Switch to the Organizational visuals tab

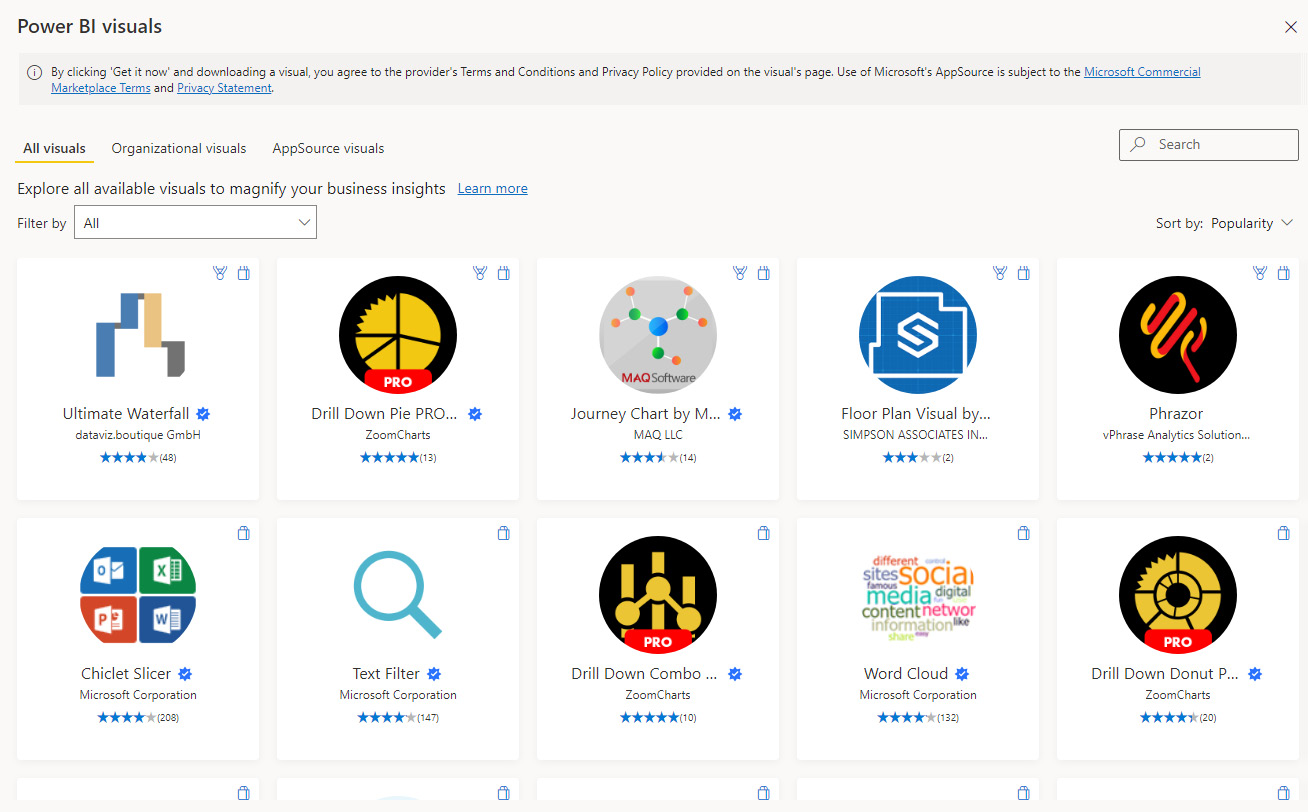pyautogui.click(x=179, y=148)
